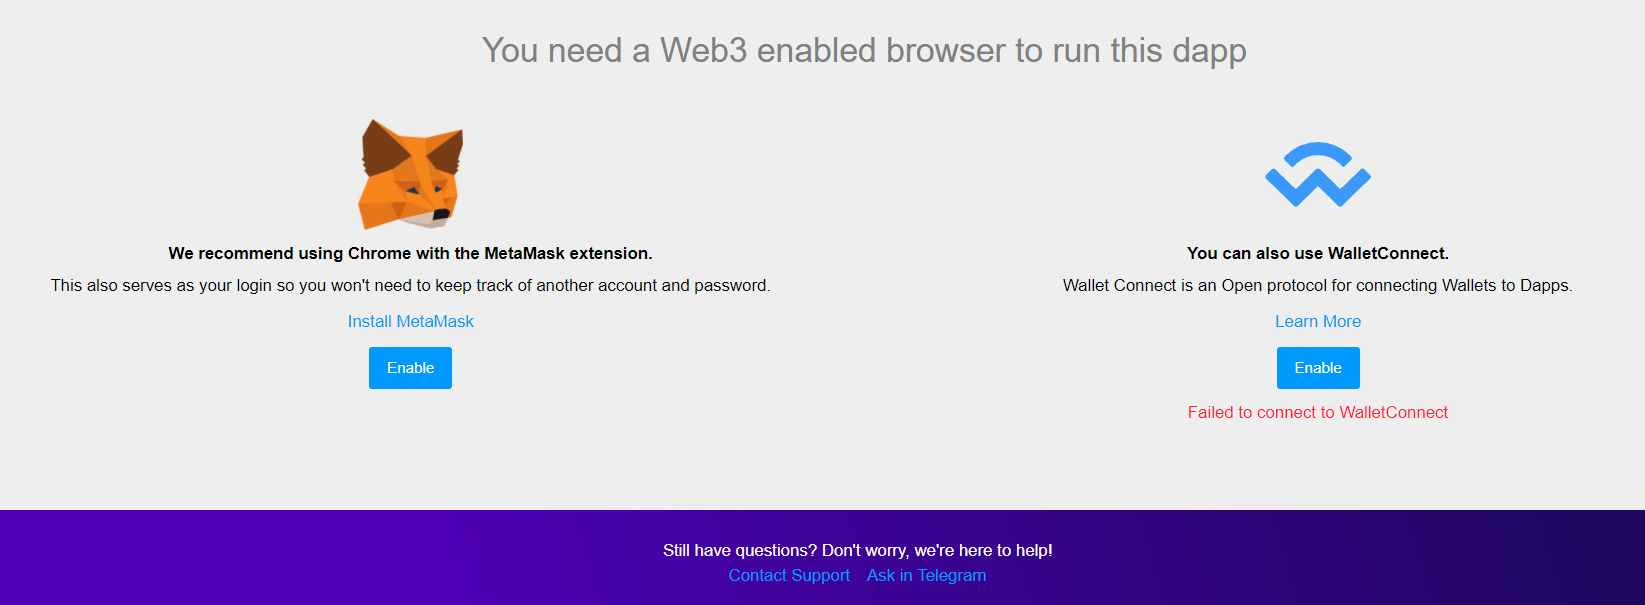
Task: Click the 'This also serves as your login' sentence
Action: pyautogui.click(x=410, y=285)
